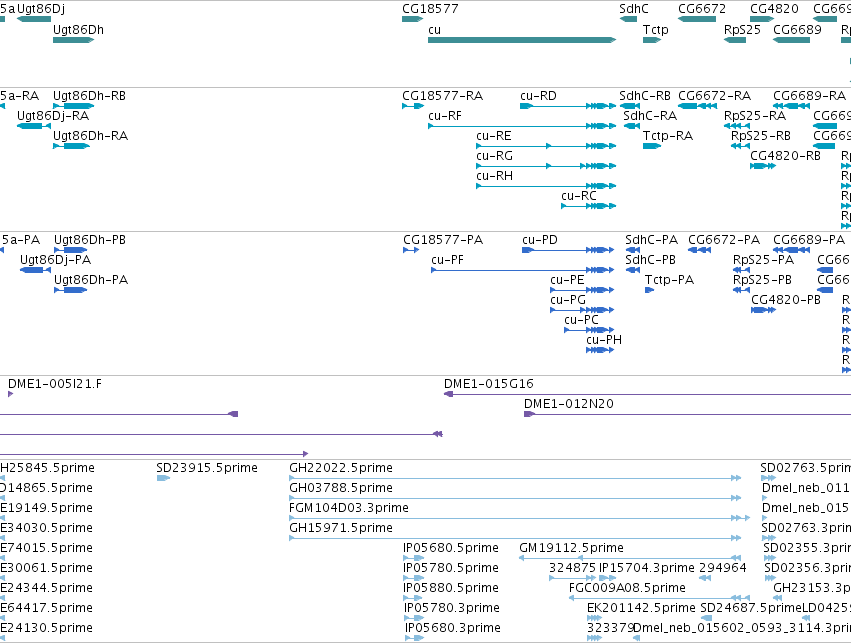Select protein cu-PF
Viewport: 851px width, 643px height.
[x=522, y=270]
